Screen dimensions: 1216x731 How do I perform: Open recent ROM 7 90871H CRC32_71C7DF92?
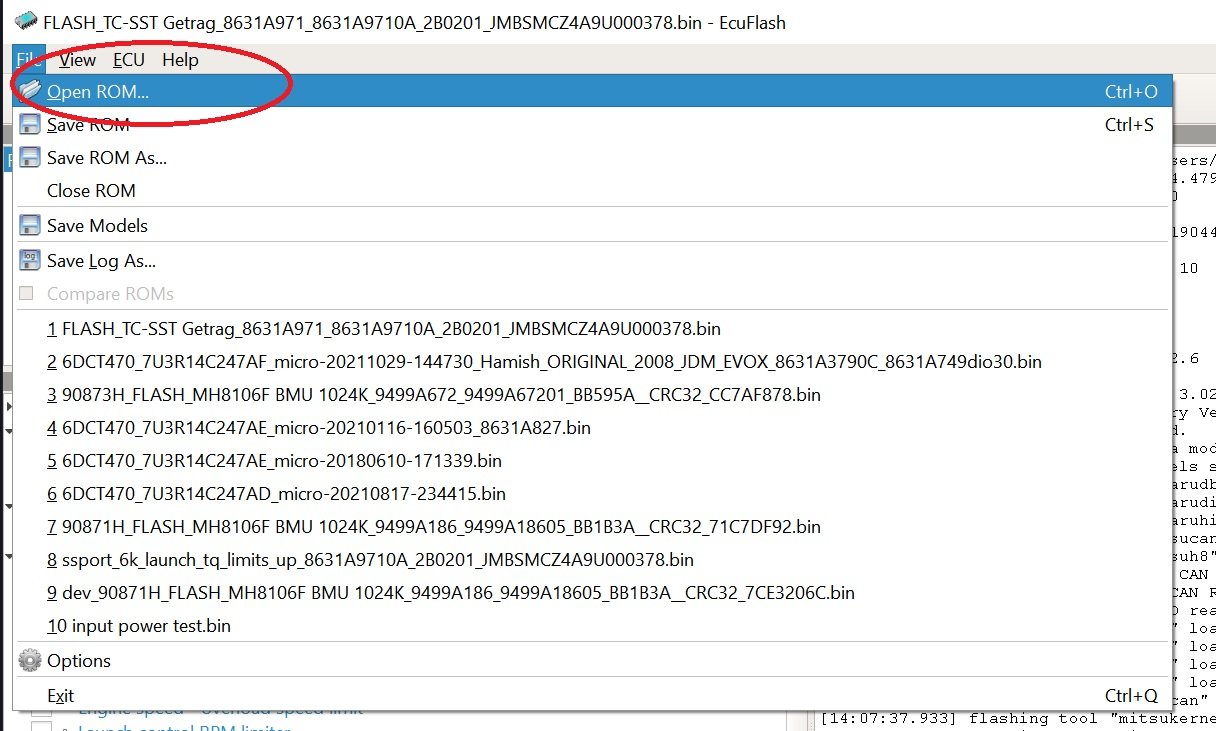click(x=592, y=527)
